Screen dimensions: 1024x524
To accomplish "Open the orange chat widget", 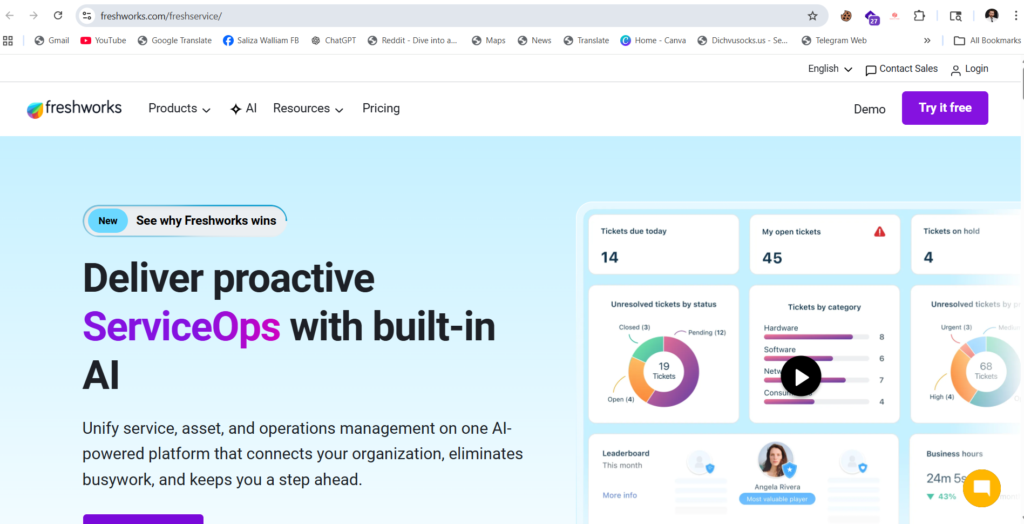I will point(981,488).
